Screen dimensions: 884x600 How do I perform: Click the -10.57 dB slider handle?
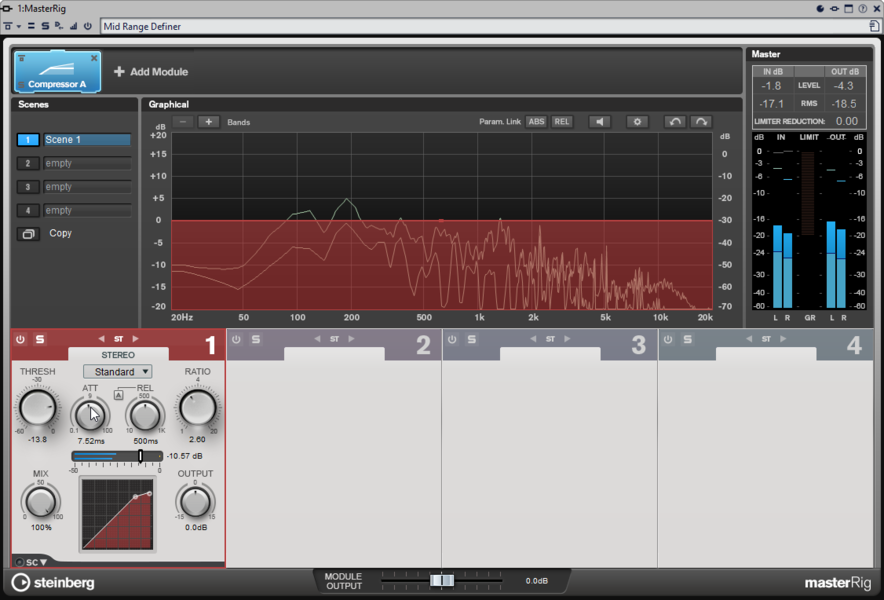[140, 456]
